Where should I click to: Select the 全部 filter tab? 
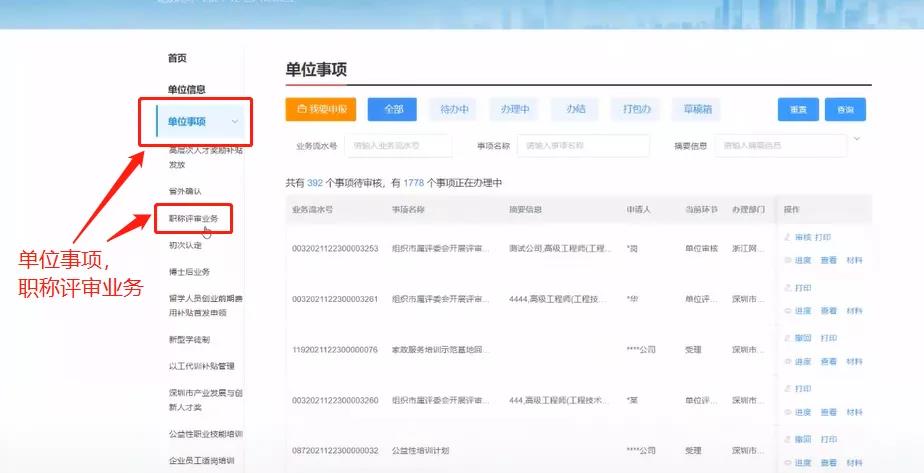[392, 109]
